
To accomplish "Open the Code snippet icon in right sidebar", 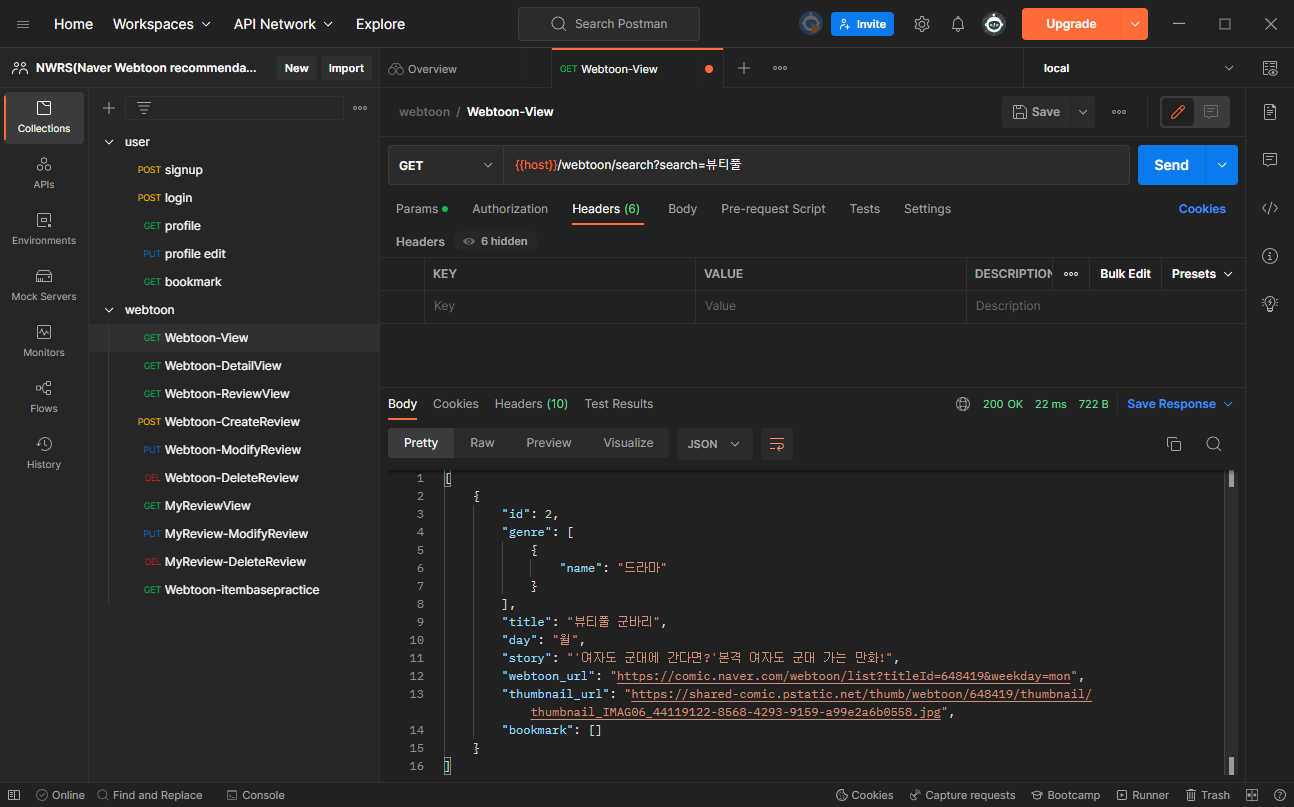I will (1270, 208).
